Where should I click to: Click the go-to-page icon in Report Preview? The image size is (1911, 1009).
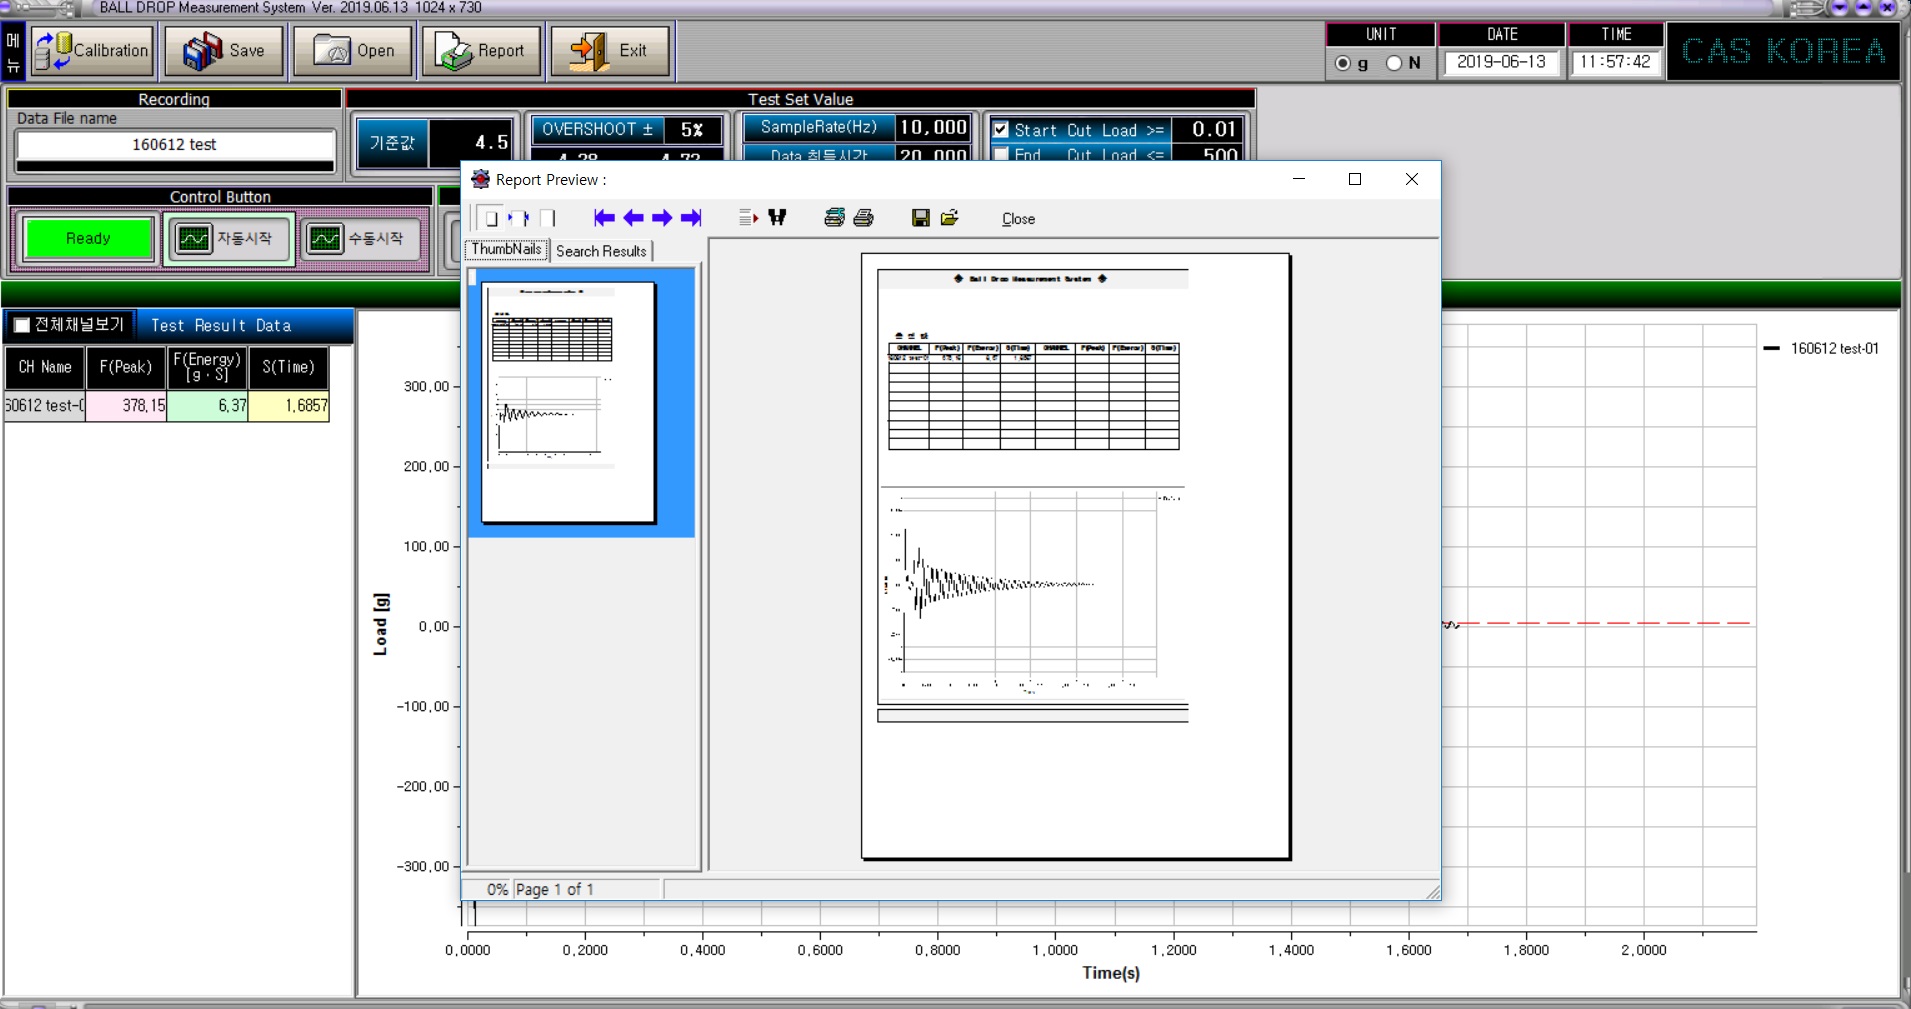tap(748, 218)
